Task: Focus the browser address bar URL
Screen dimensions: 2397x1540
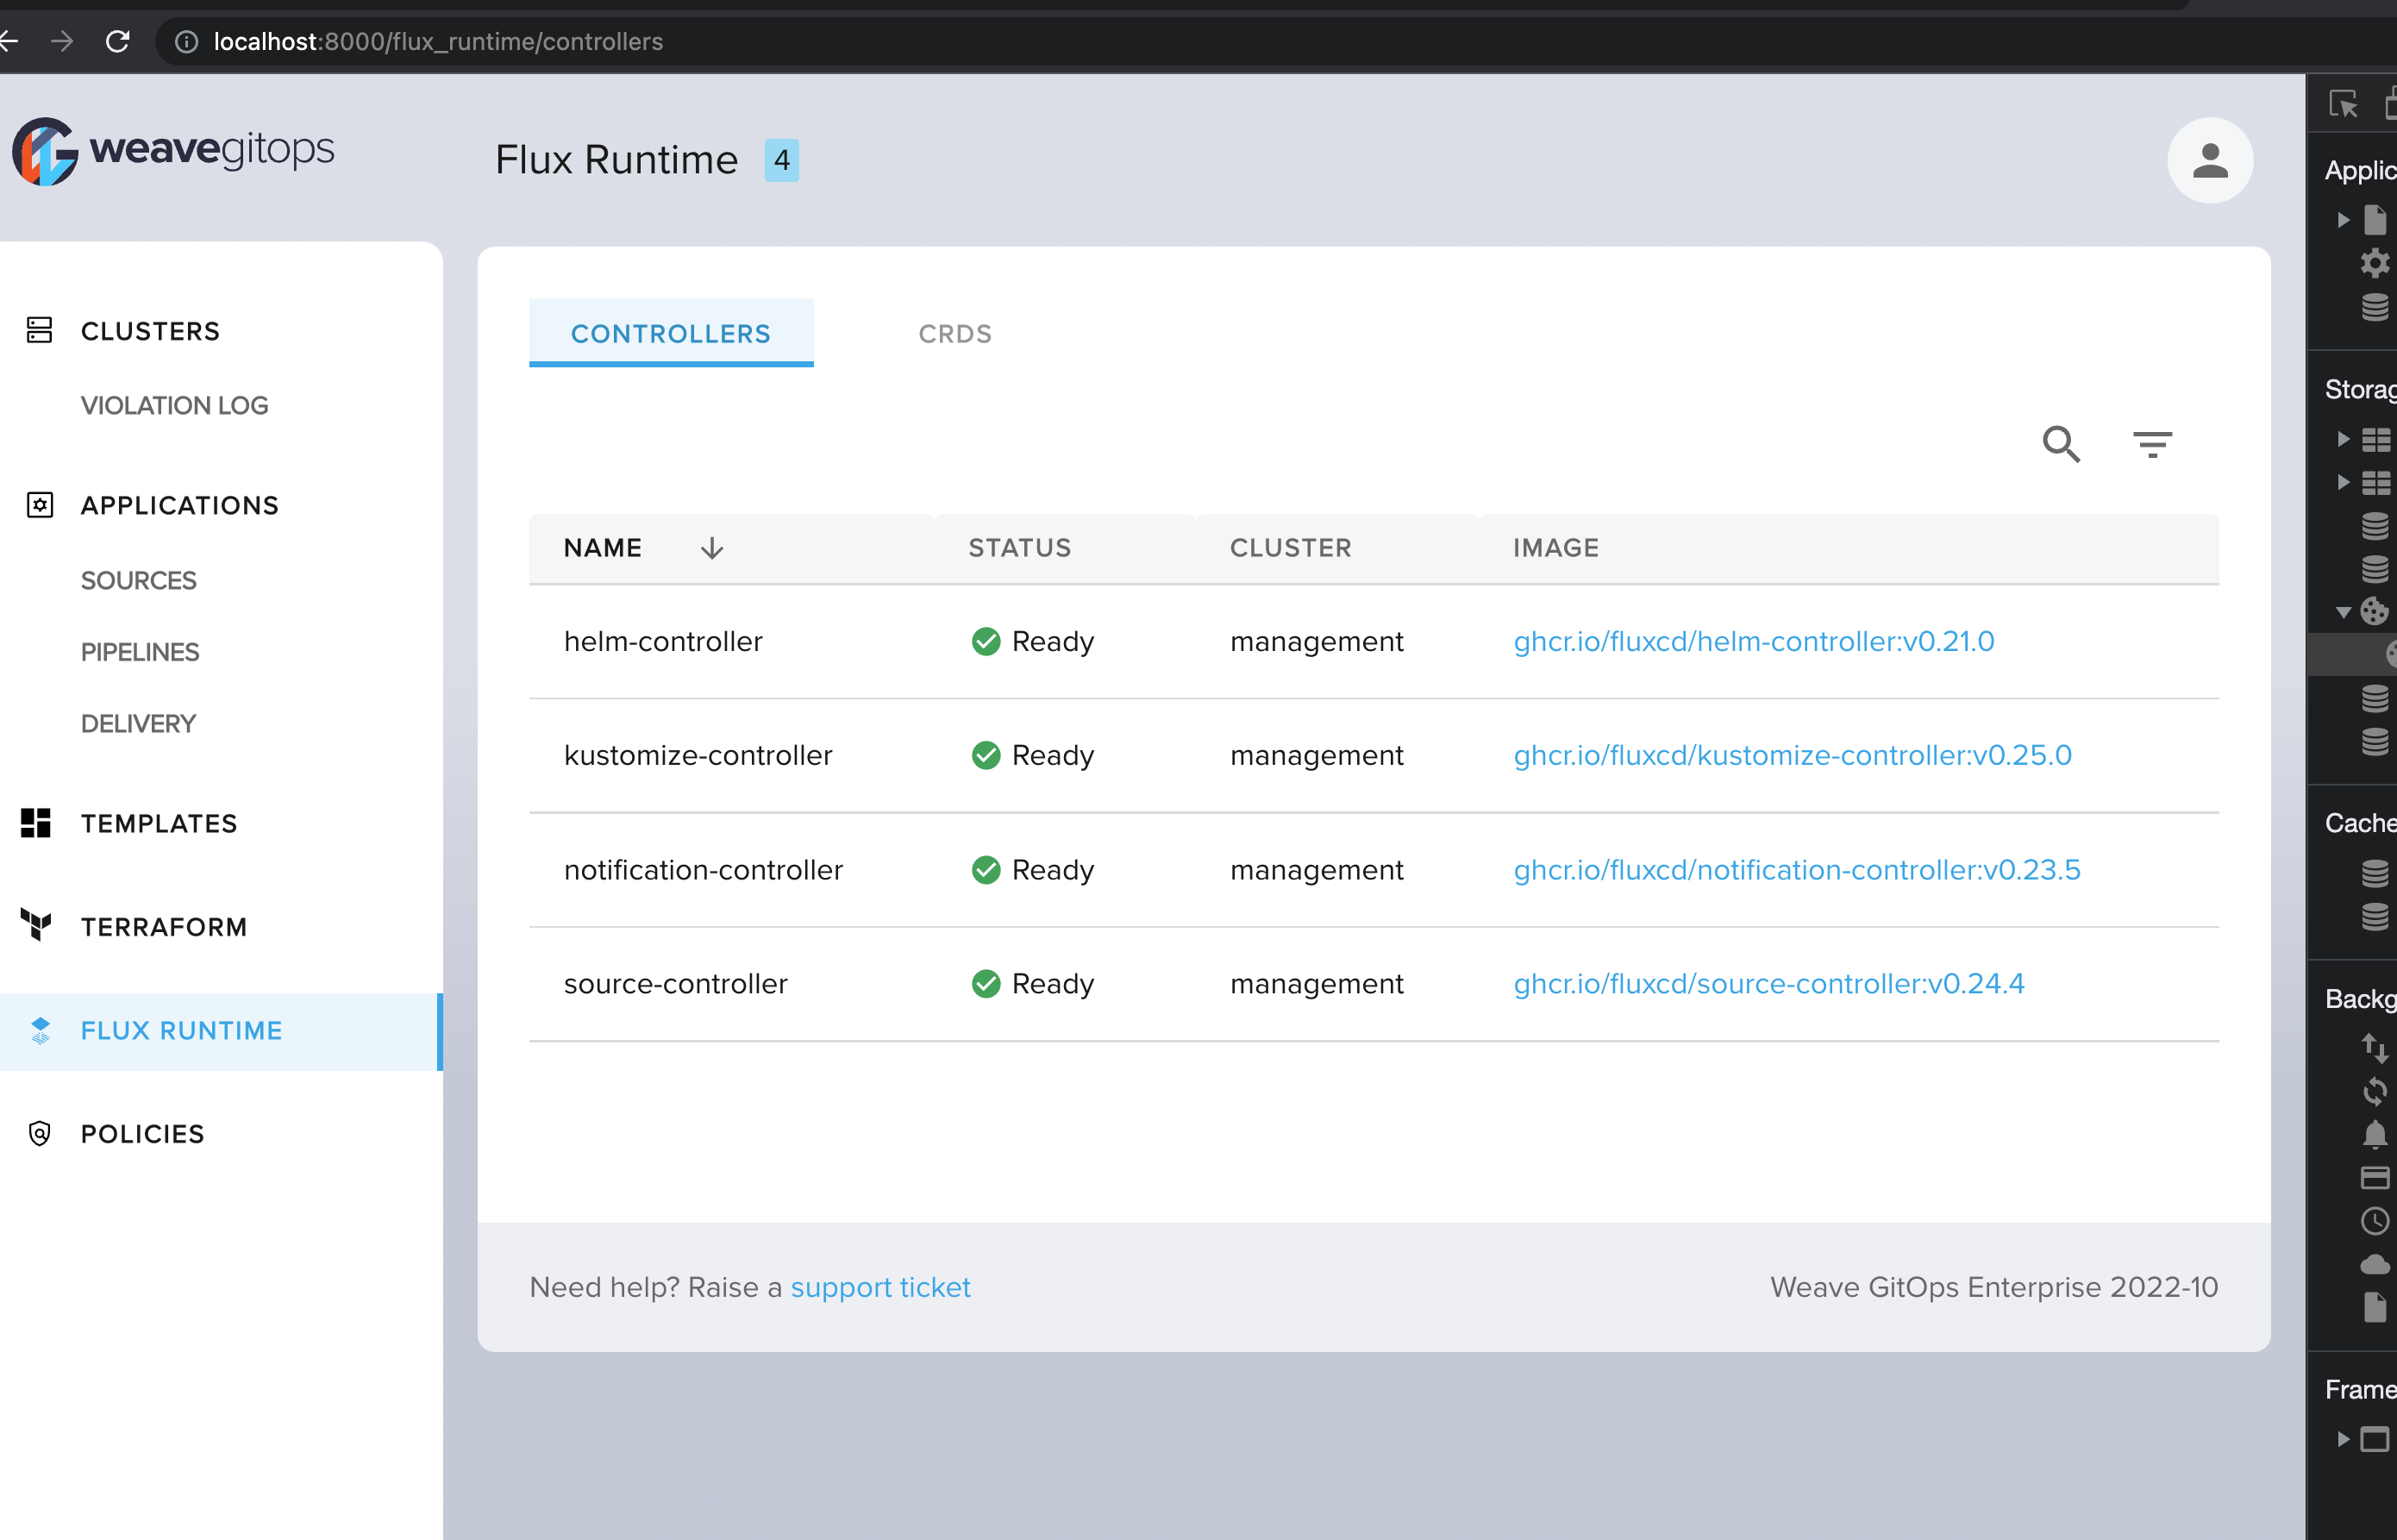Action: (x=438, y=41)
